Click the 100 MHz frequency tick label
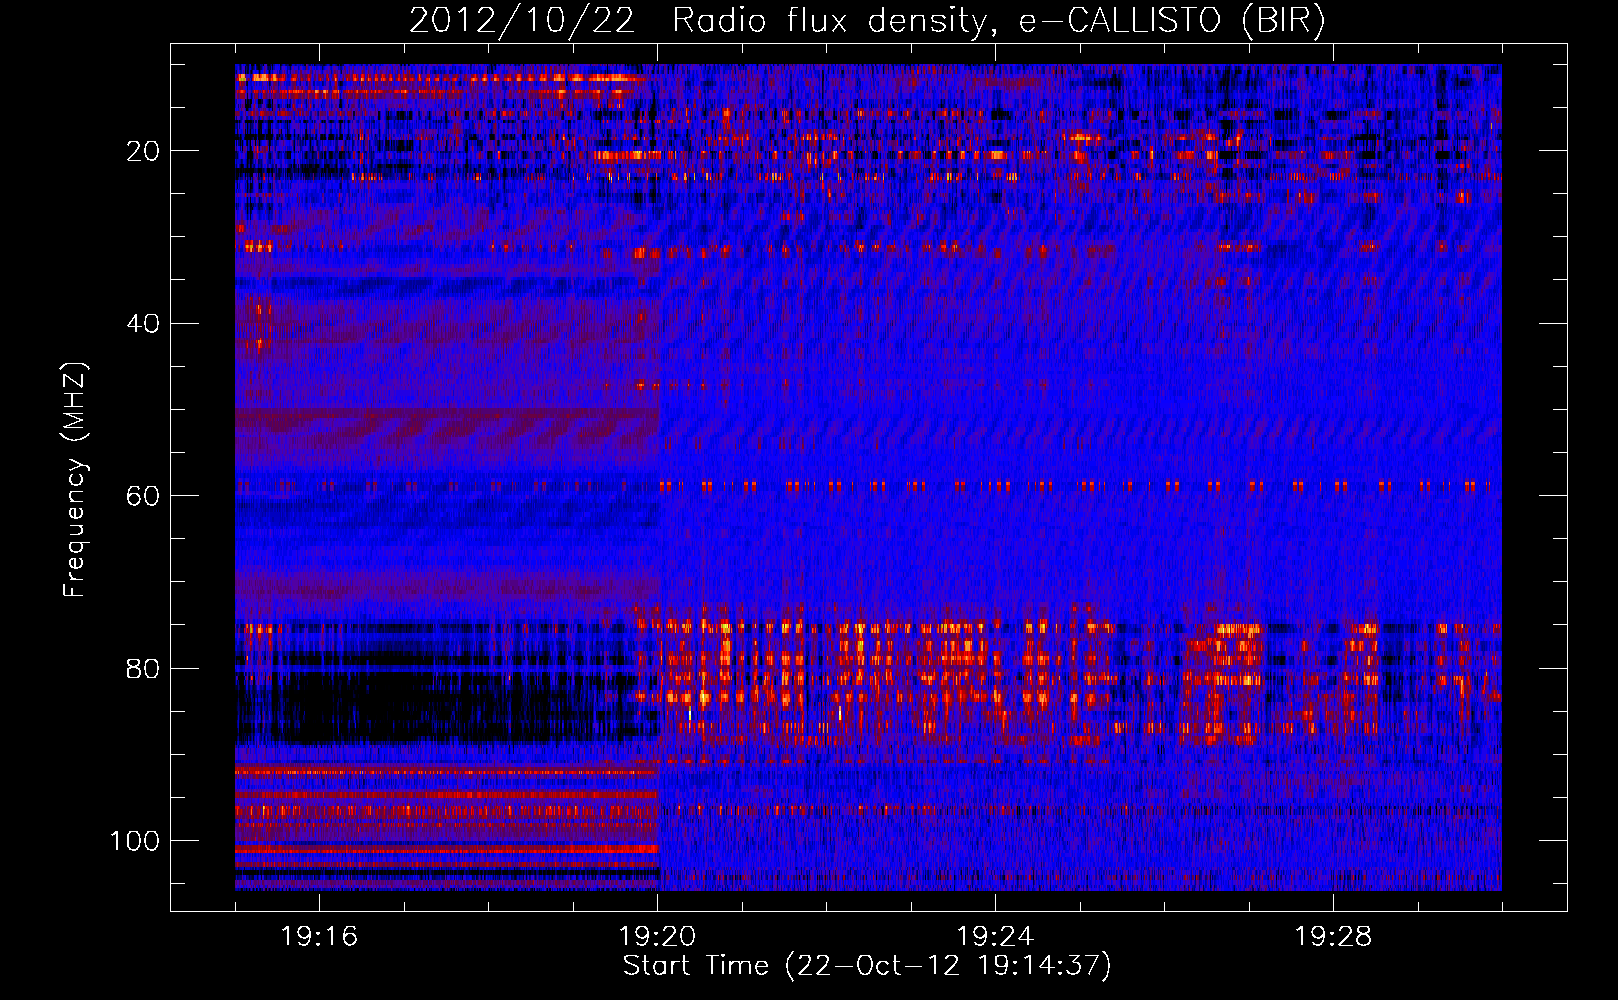 (135, 840)
